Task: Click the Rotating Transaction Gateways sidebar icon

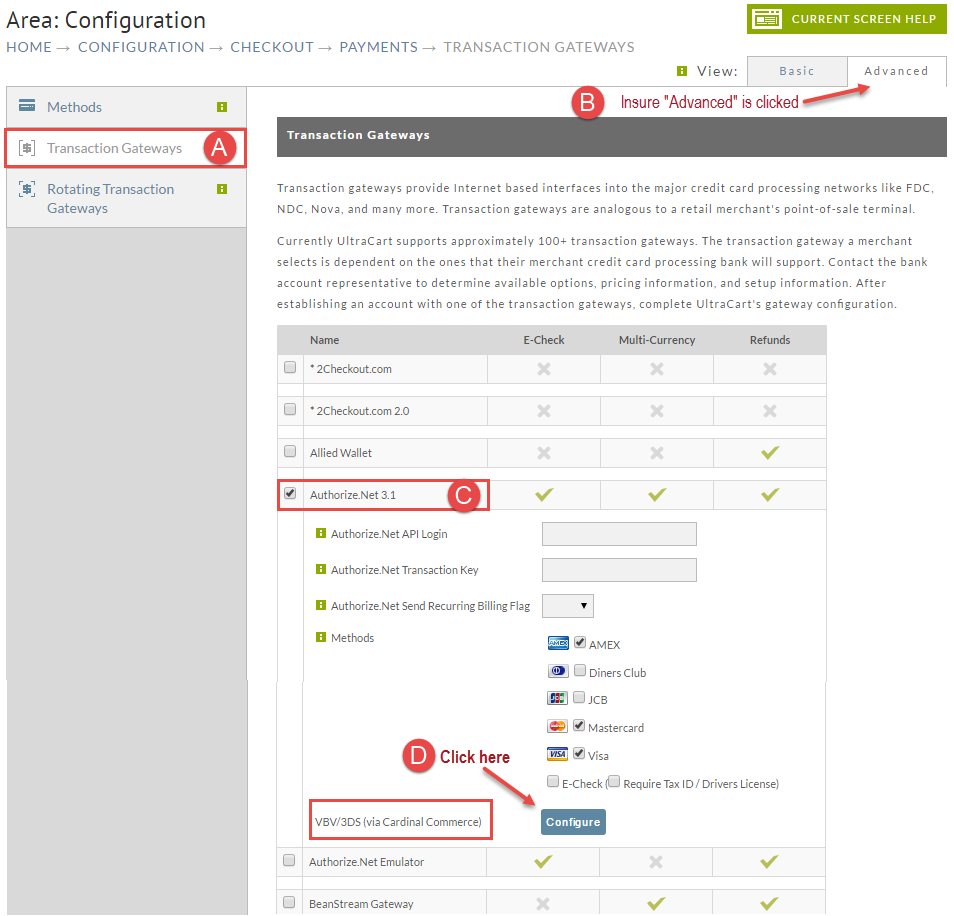Action: point(27,189)
